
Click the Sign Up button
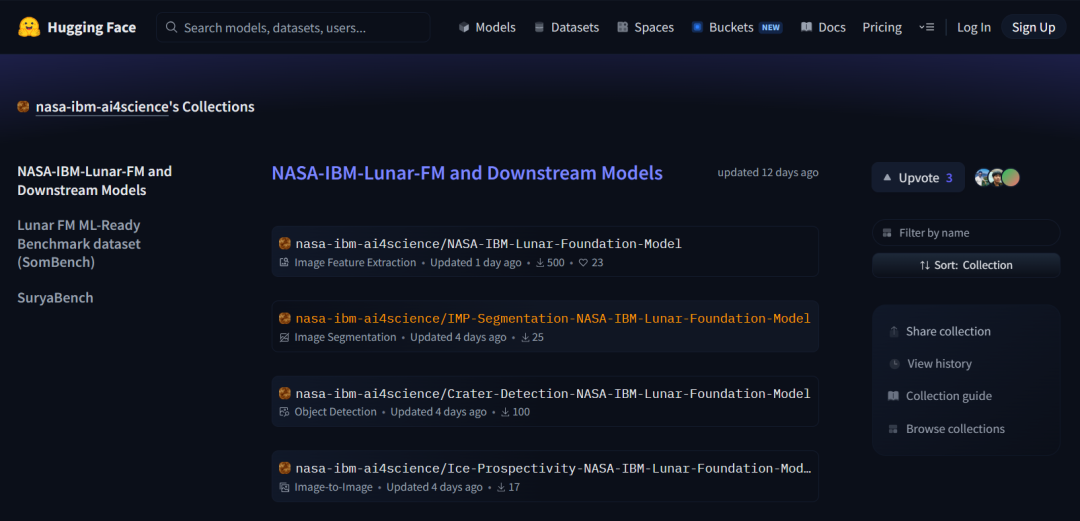pyautogui.click(x=1033, y=28)
